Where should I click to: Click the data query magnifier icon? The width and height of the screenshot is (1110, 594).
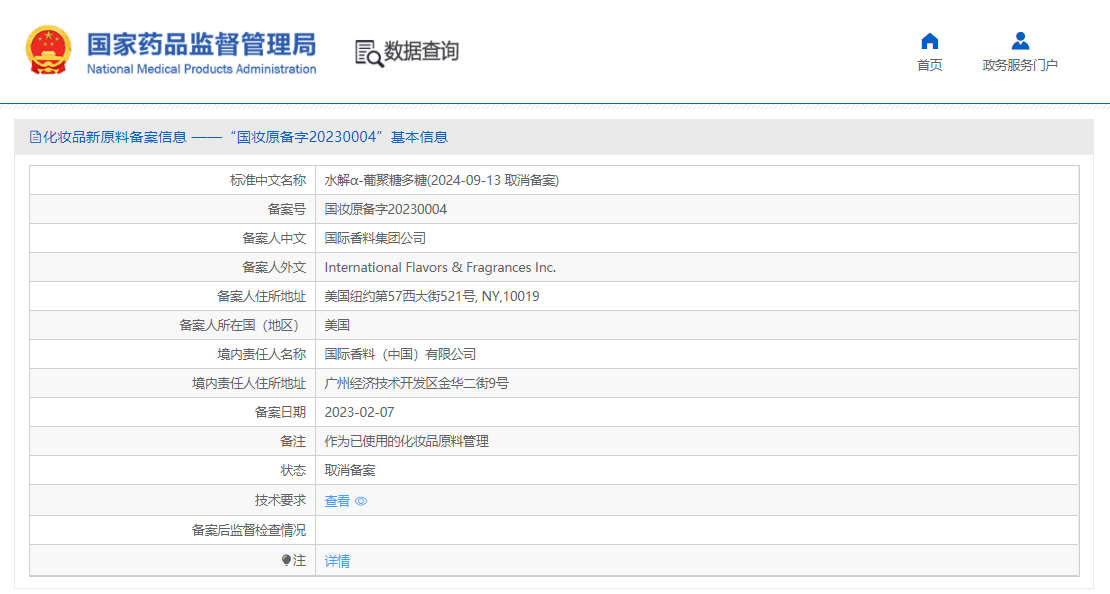pyautogui.click(x=369, y=53)
